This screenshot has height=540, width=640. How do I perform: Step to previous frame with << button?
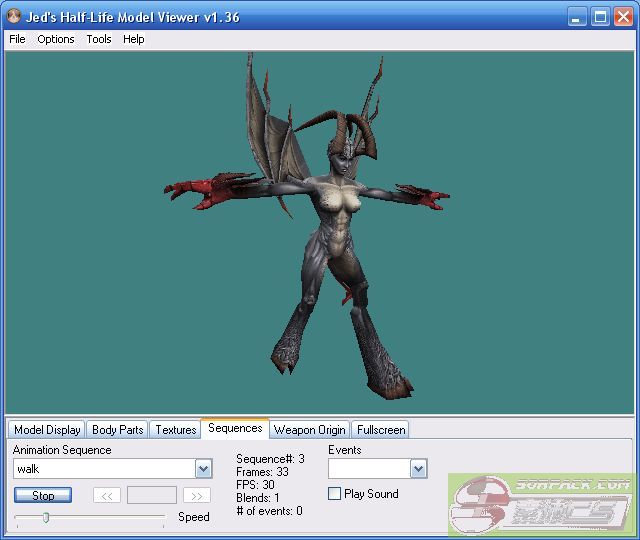(107, 496)
